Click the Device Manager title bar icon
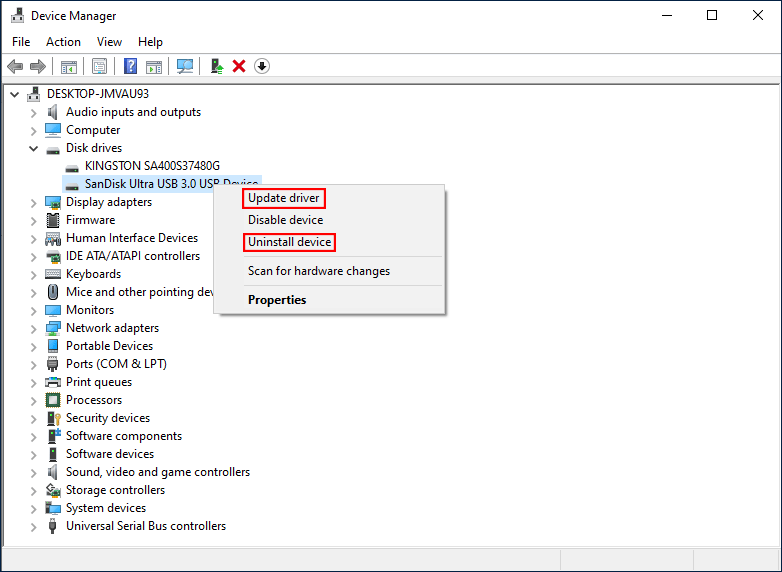Image resolution: width=782 pixels, height=572 pixels. pos(17,15)
